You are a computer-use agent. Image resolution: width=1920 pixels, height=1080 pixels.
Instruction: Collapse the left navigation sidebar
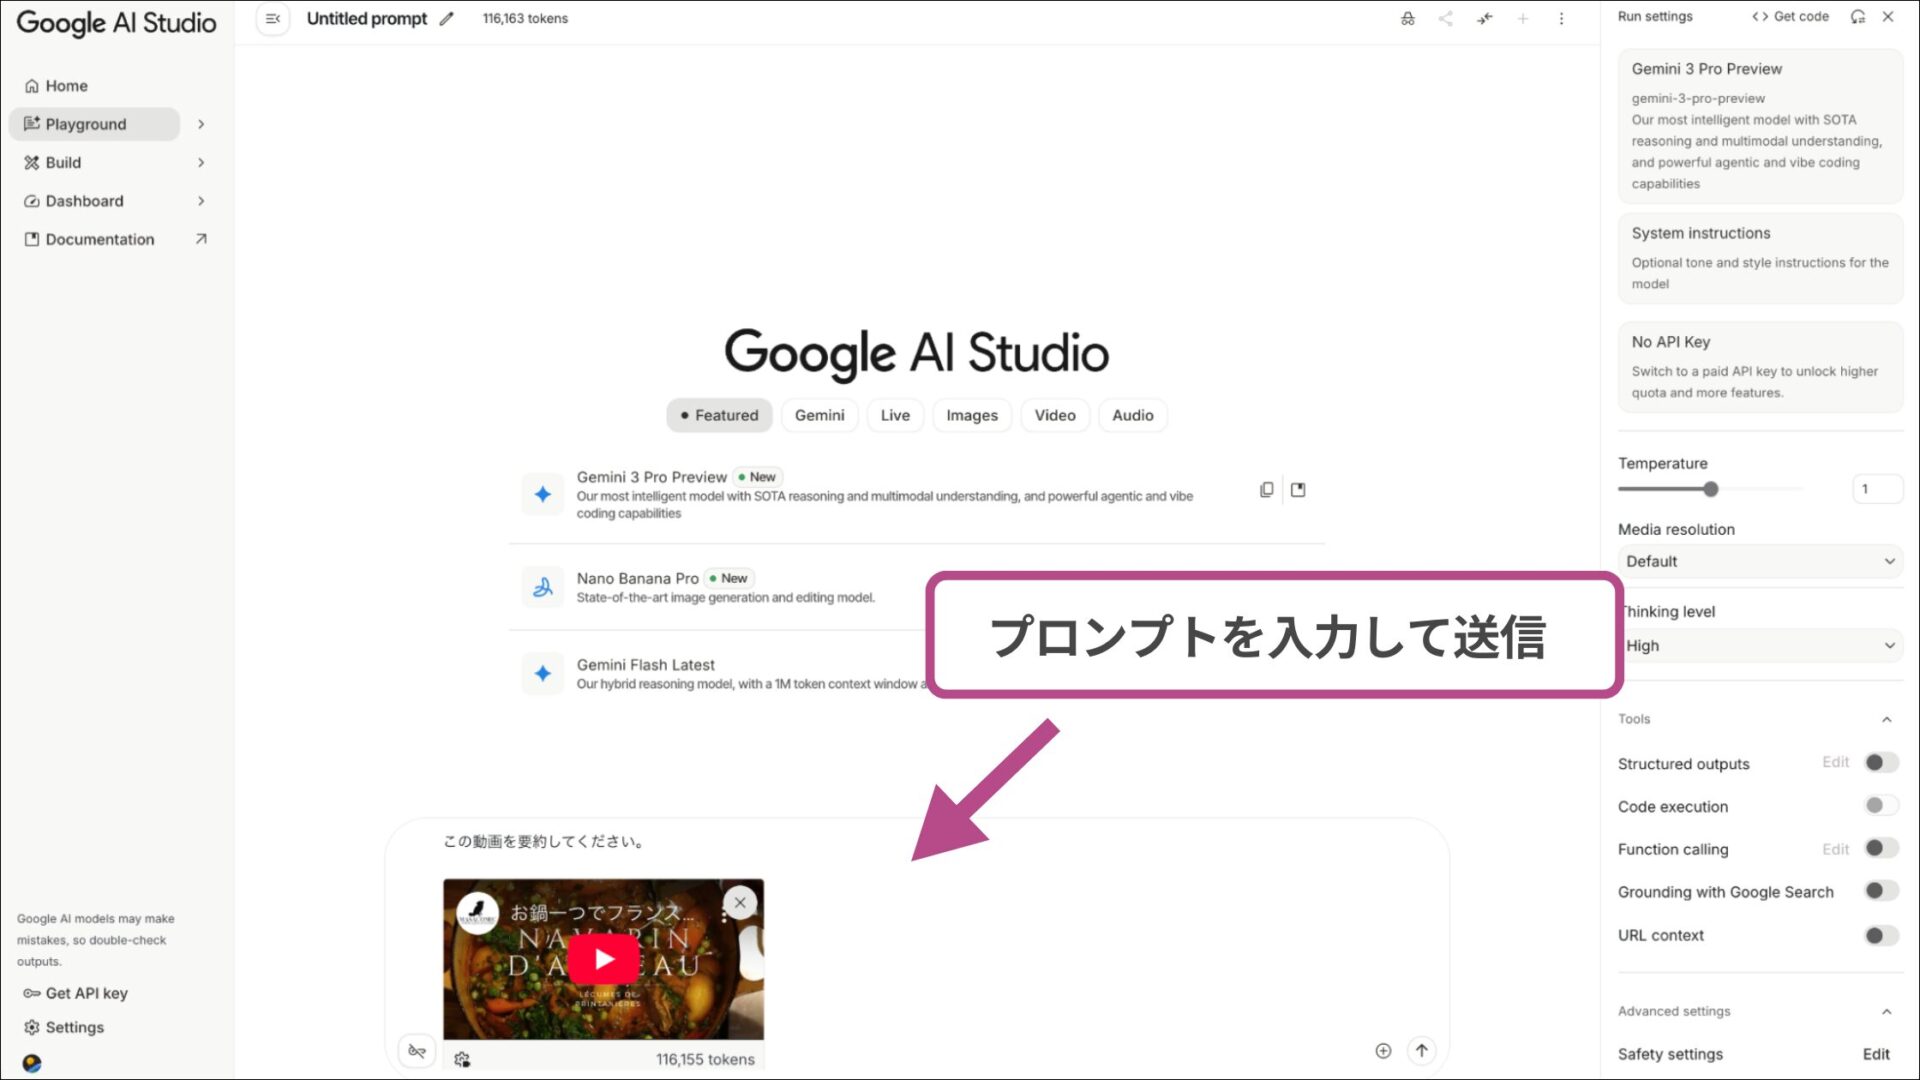(x=271, y=18)
